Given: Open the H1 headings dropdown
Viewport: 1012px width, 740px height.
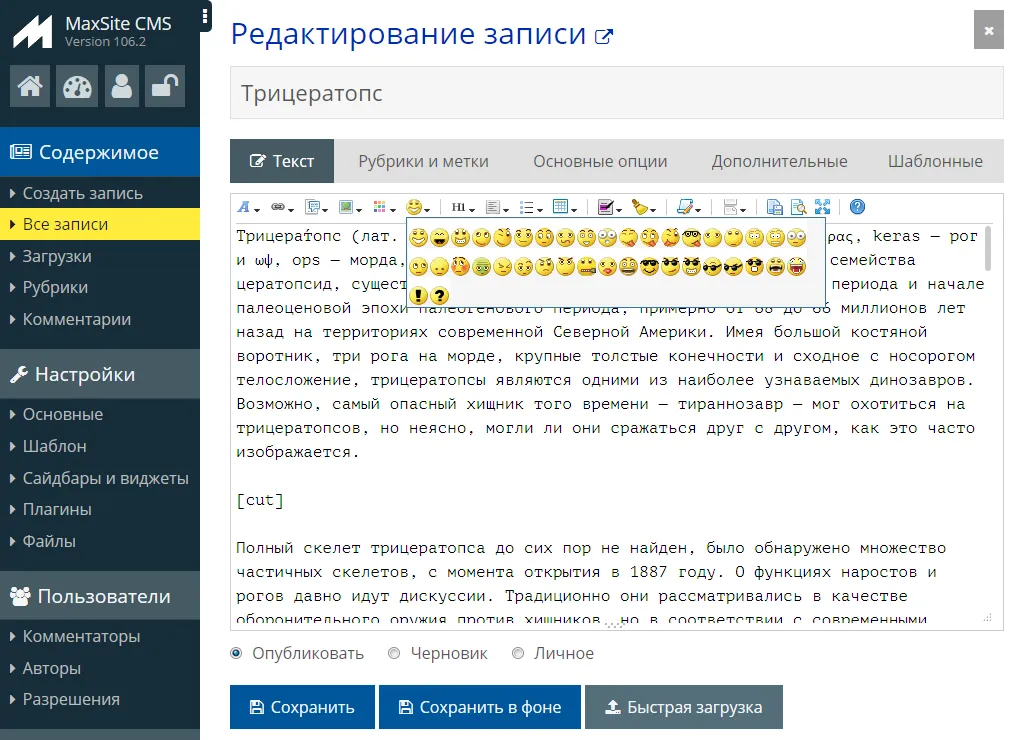Looking at the screenshot, I should (x=462, y=207).
